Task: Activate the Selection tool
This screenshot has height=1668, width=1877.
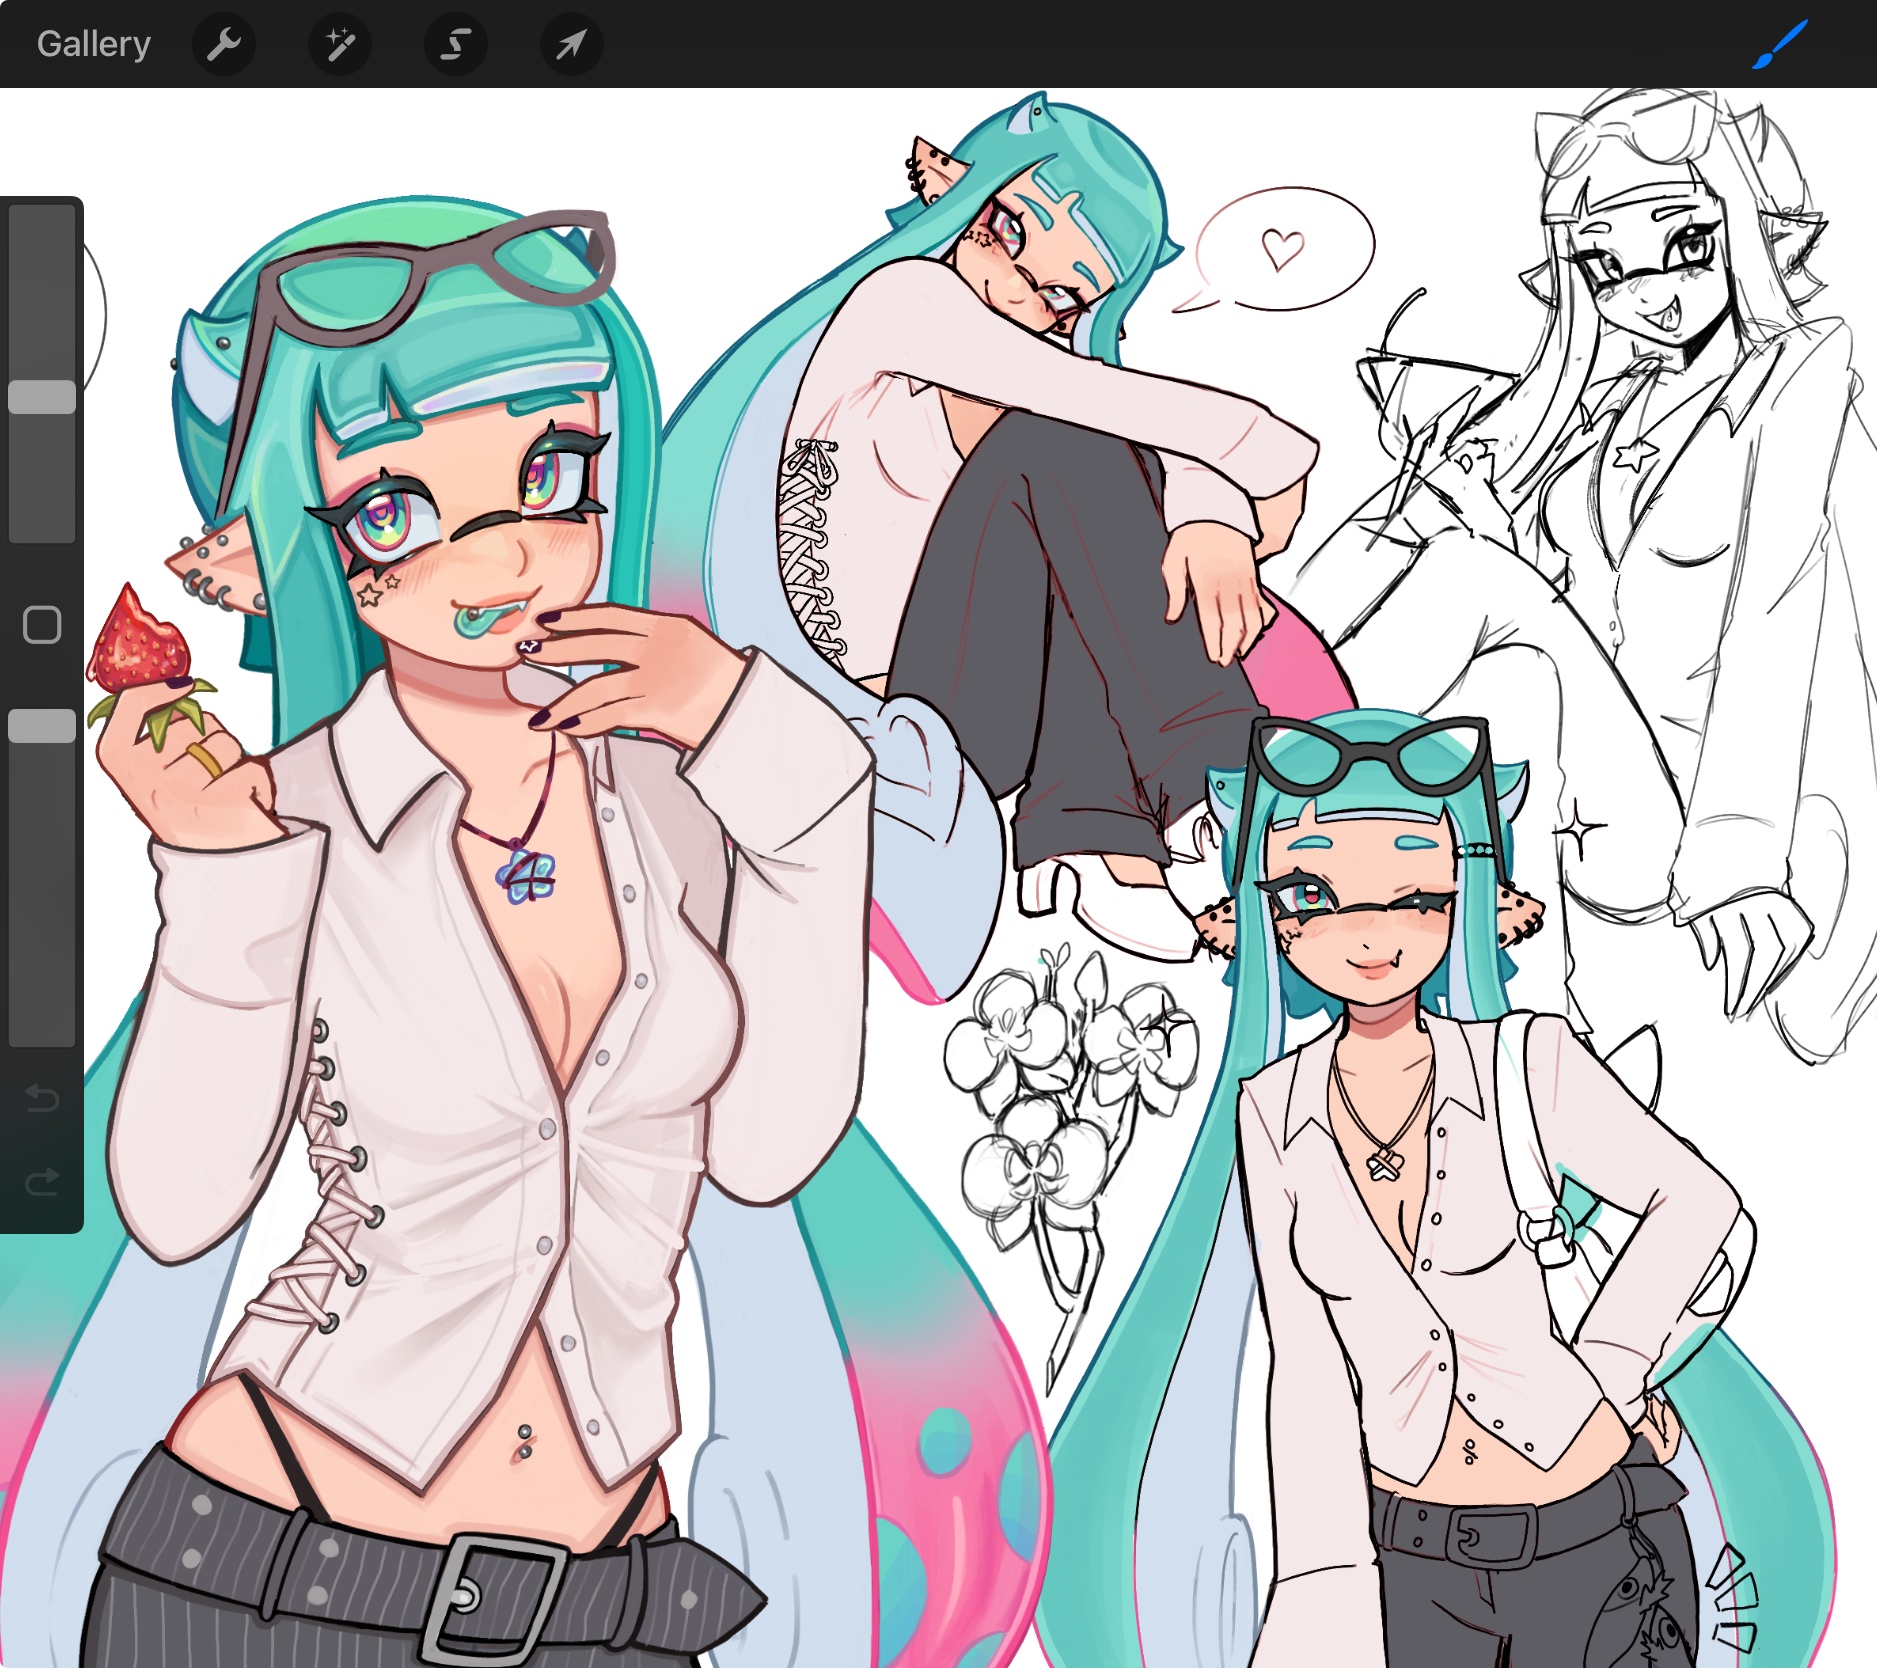Action: coord(456,44)
